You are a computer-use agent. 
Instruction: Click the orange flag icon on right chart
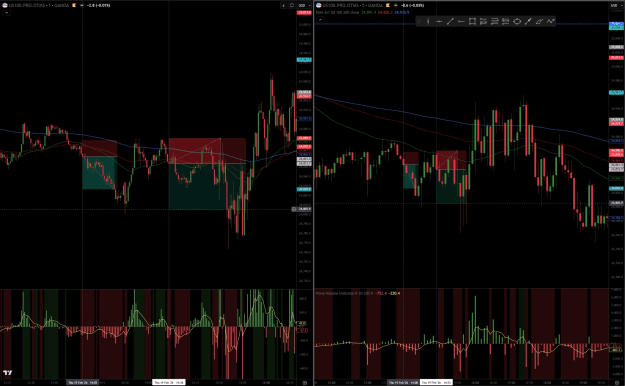(388, 5)
